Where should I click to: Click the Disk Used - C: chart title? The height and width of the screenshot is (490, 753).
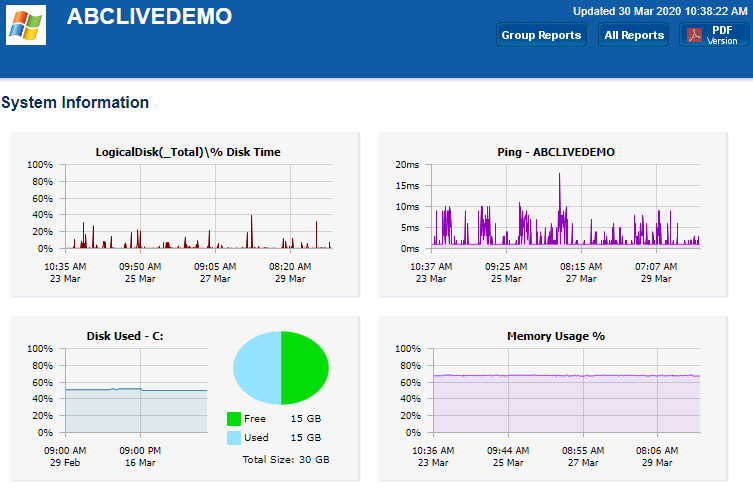click(x=125, y=336)
